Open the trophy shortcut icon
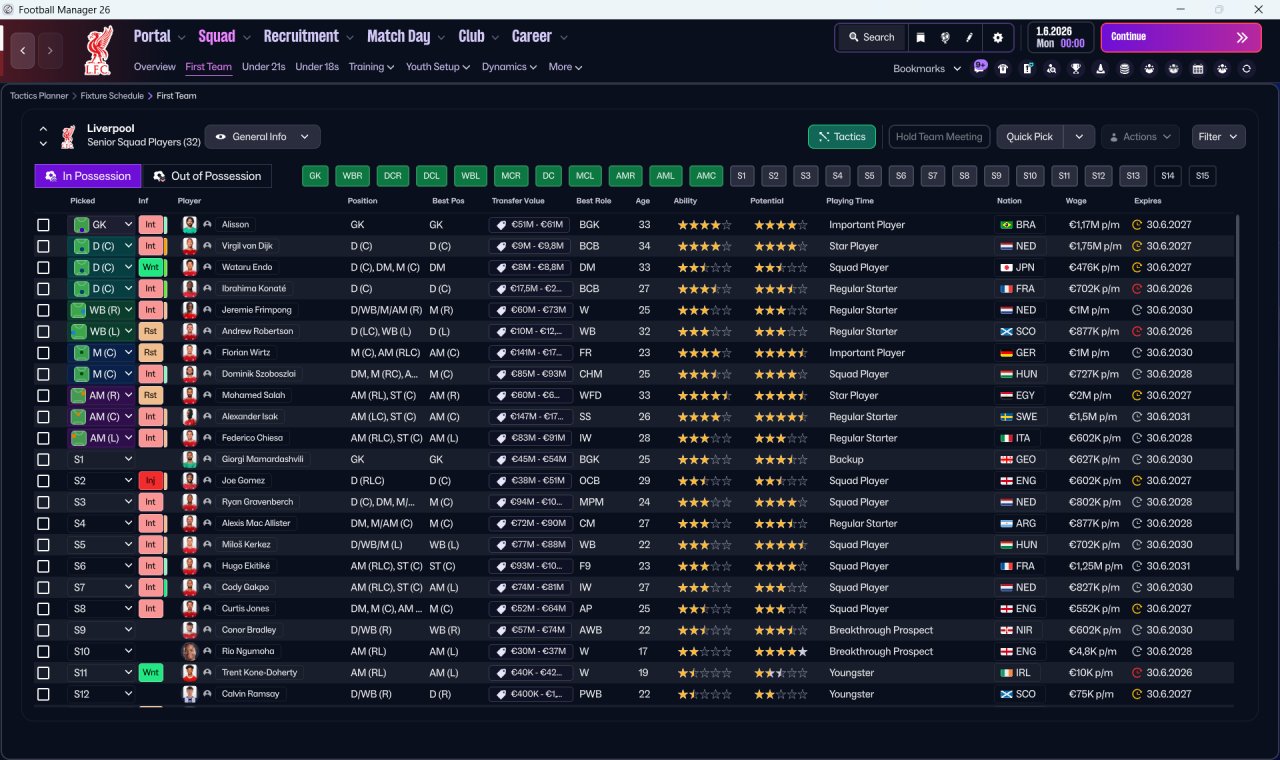The width and height of the screenshot is (1280, 760). coord(1076,69)
